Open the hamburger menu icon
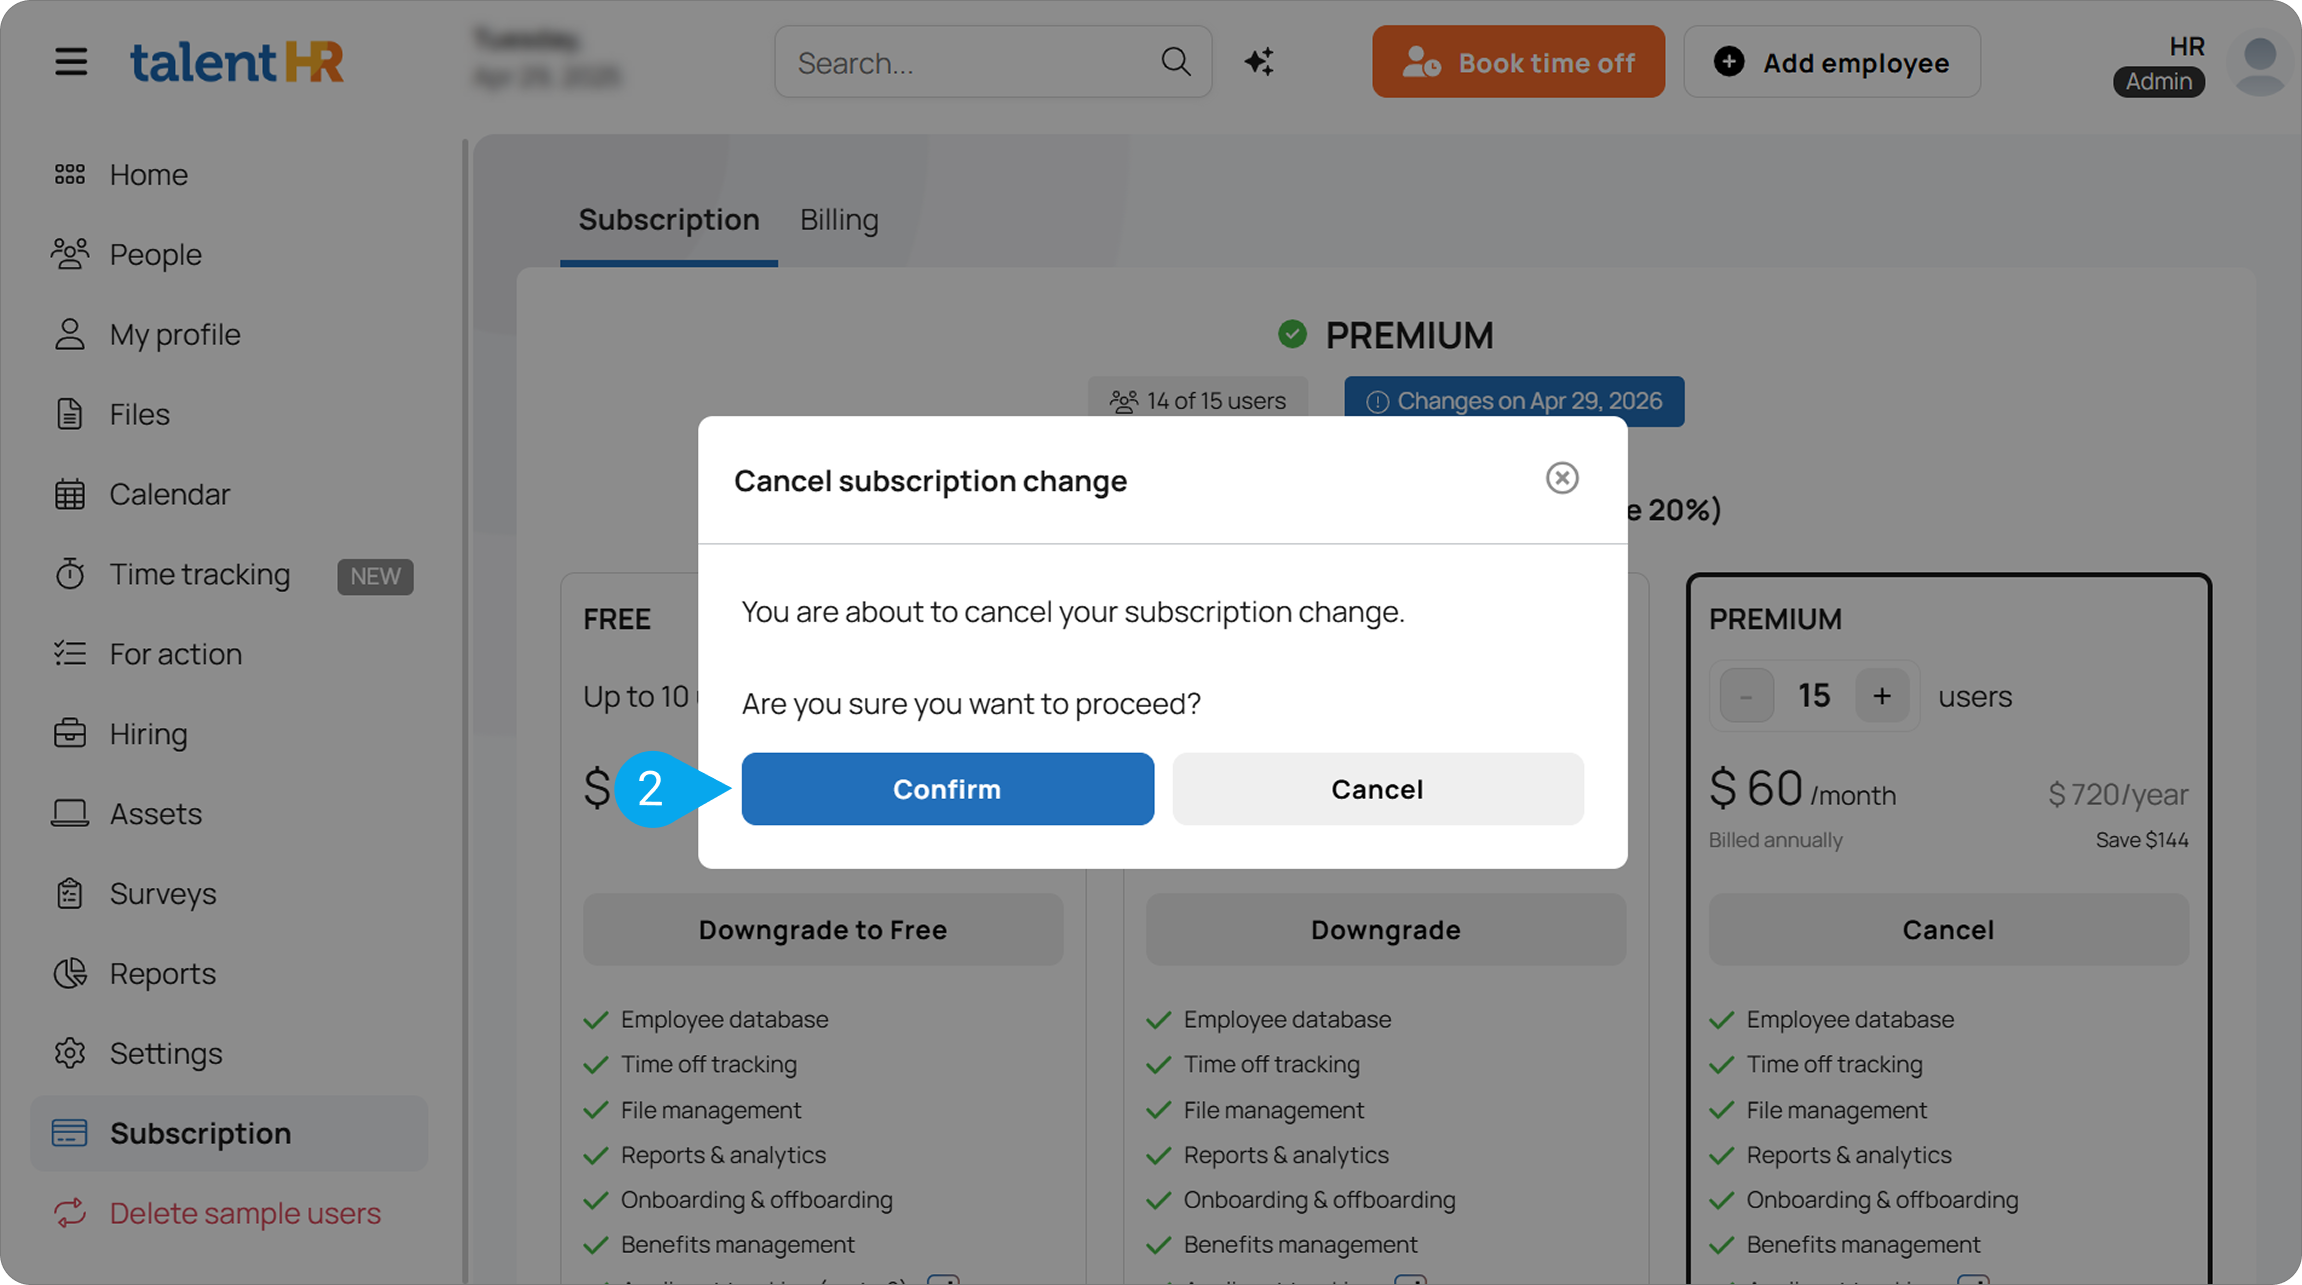This screenshot has height=1285, width=2302. click(71, 62)
